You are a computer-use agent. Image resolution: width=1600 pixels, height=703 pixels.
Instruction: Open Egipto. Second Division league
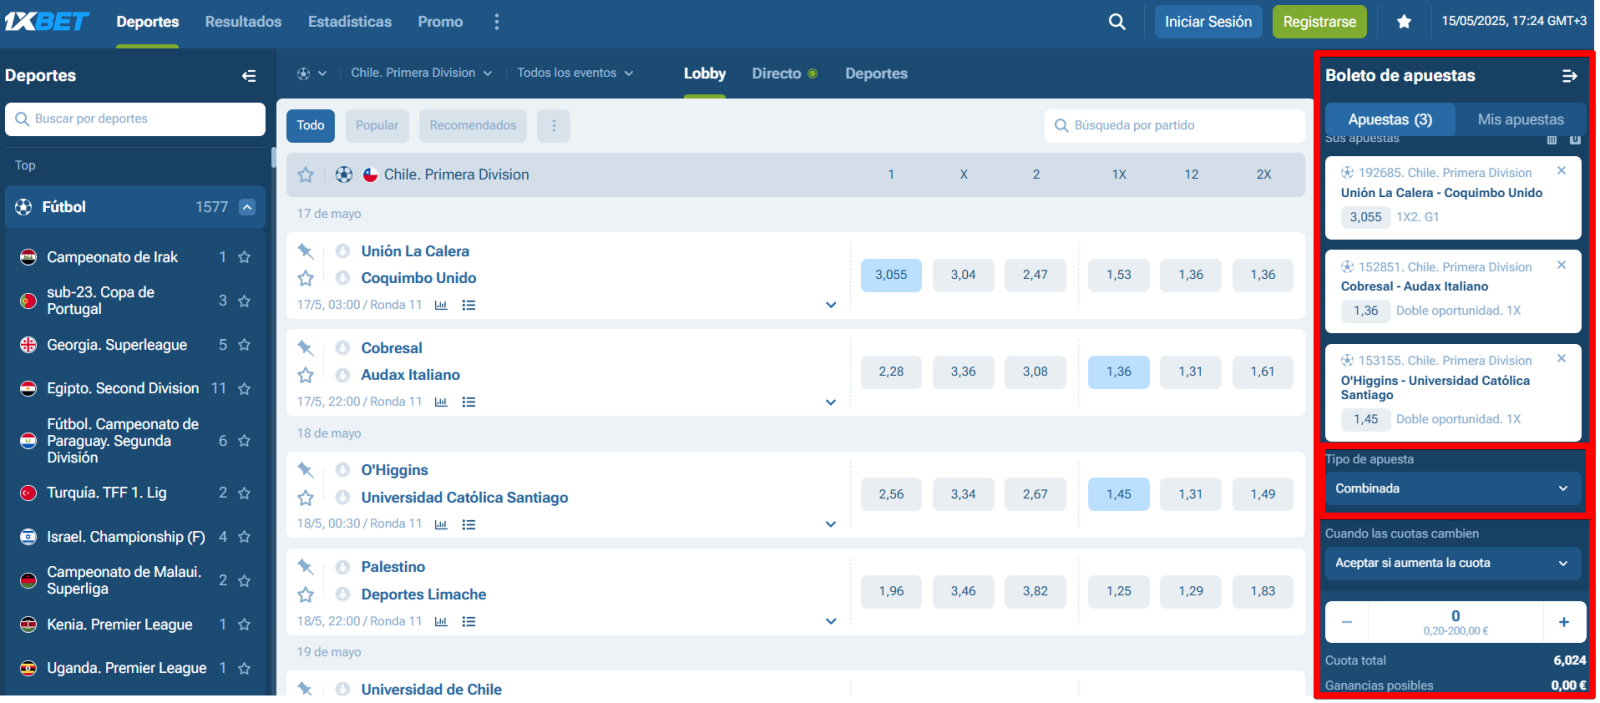tap(123, 389)
